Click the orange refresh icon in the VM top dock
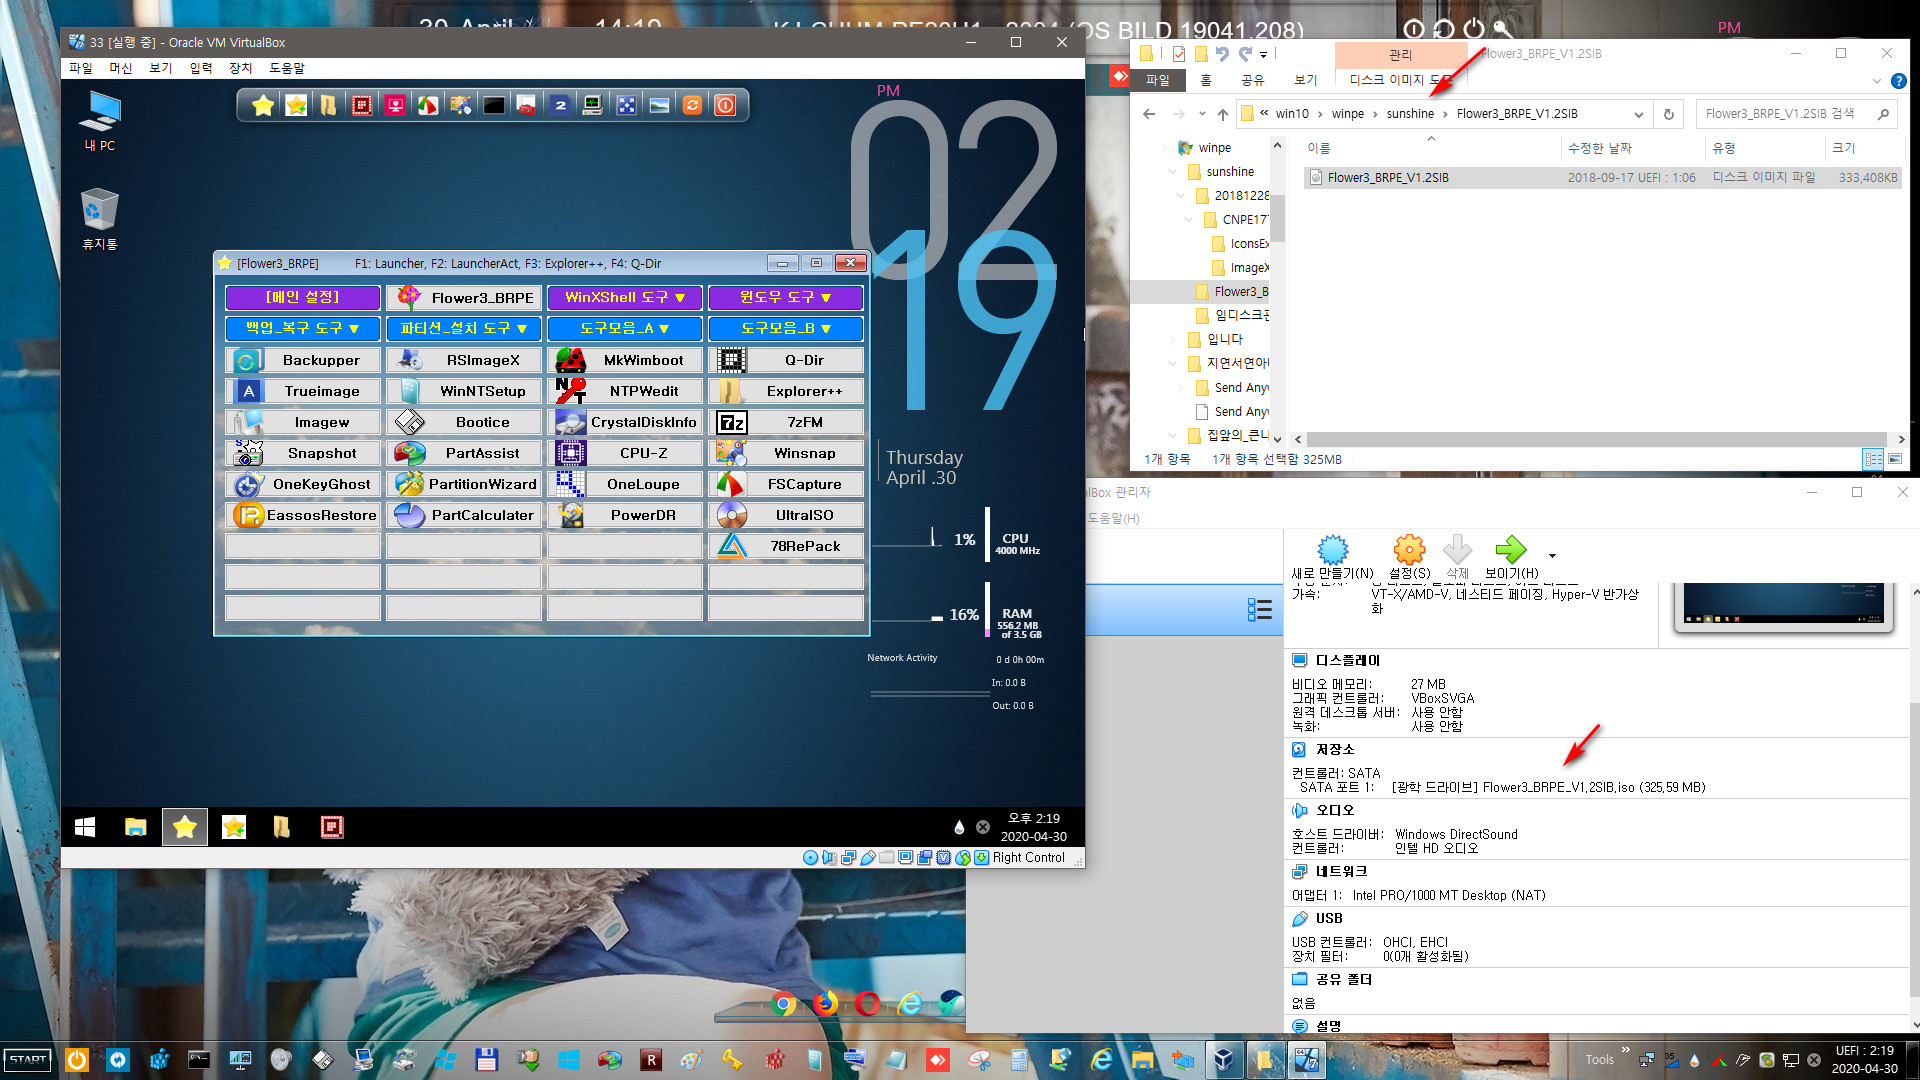1920x1080 pixels. 692,105
